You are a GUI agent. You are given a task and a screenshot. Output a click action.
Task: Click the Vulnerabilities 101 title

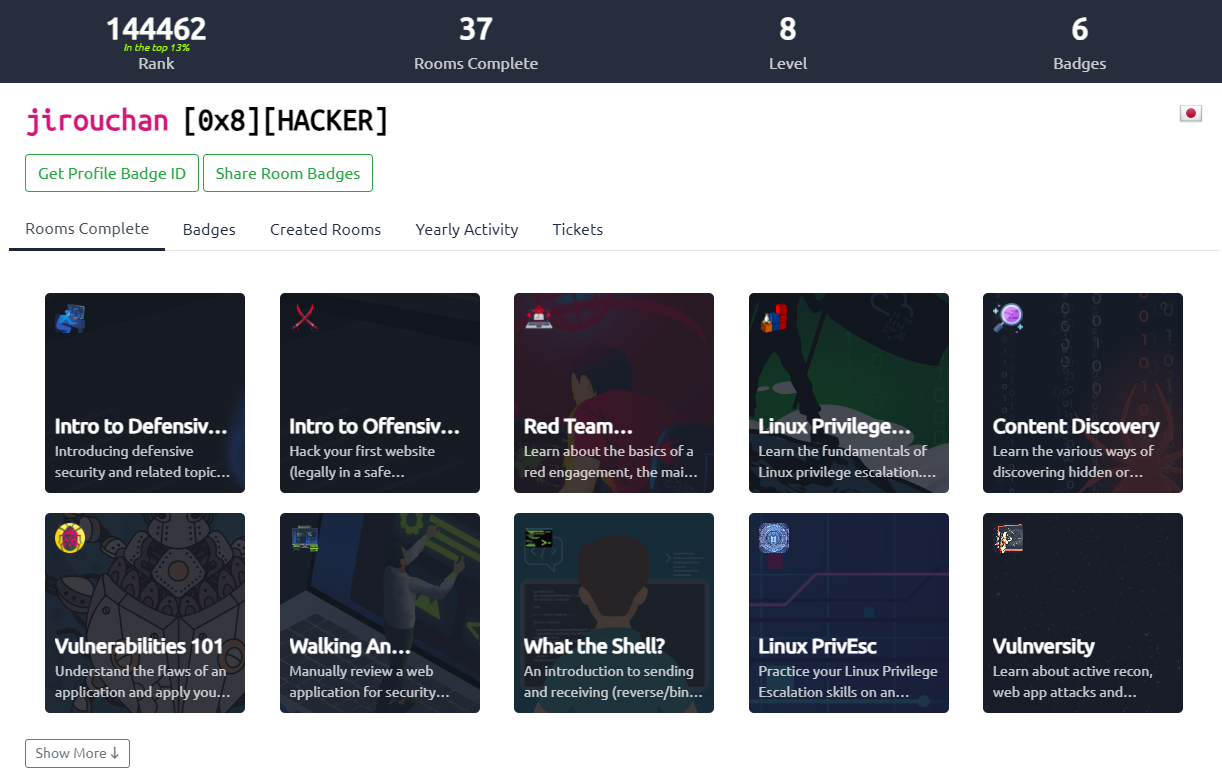139,647
